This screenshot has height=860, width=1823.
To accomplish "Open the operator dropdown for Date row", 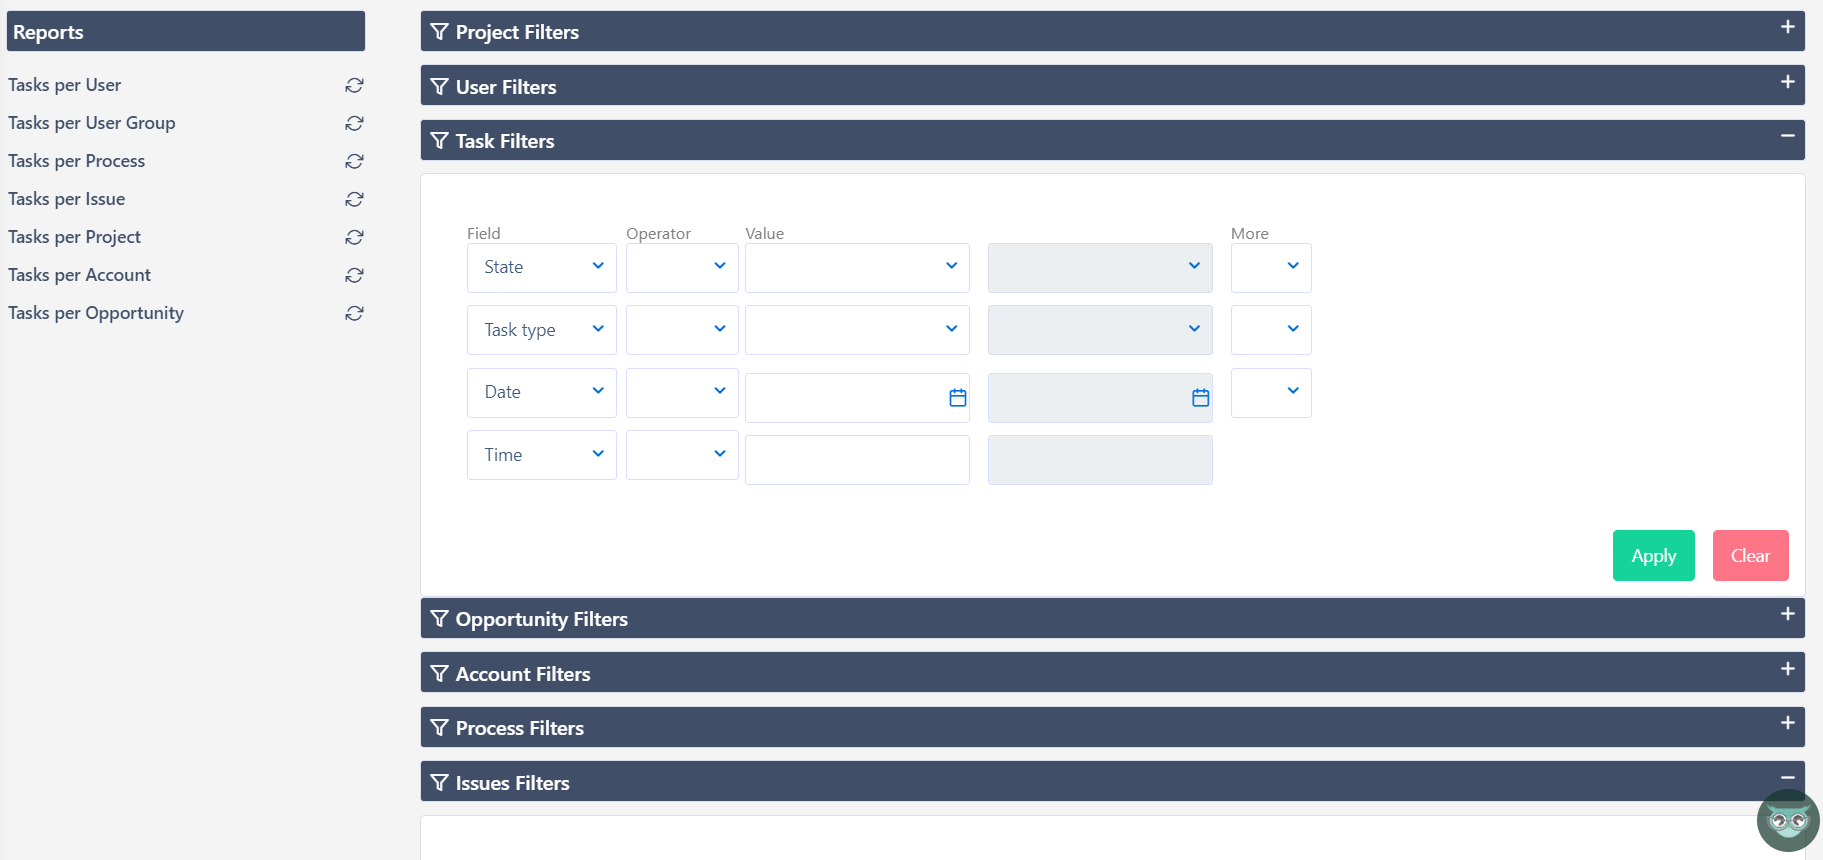I will click(x=682, y=393).
